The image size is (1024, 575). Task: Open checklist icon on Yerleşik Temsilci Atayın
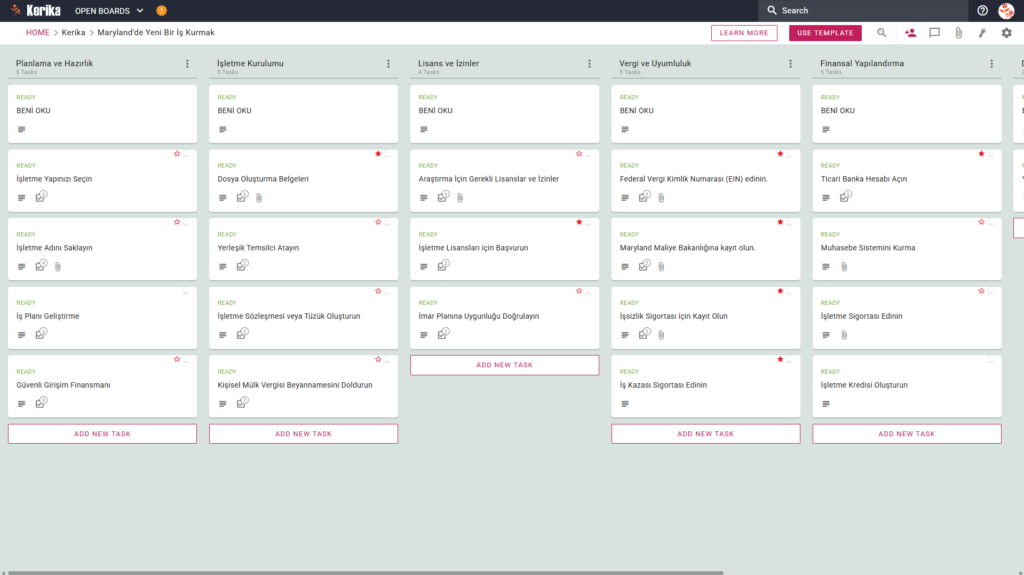pyautogui.click(x=242, y=265)
